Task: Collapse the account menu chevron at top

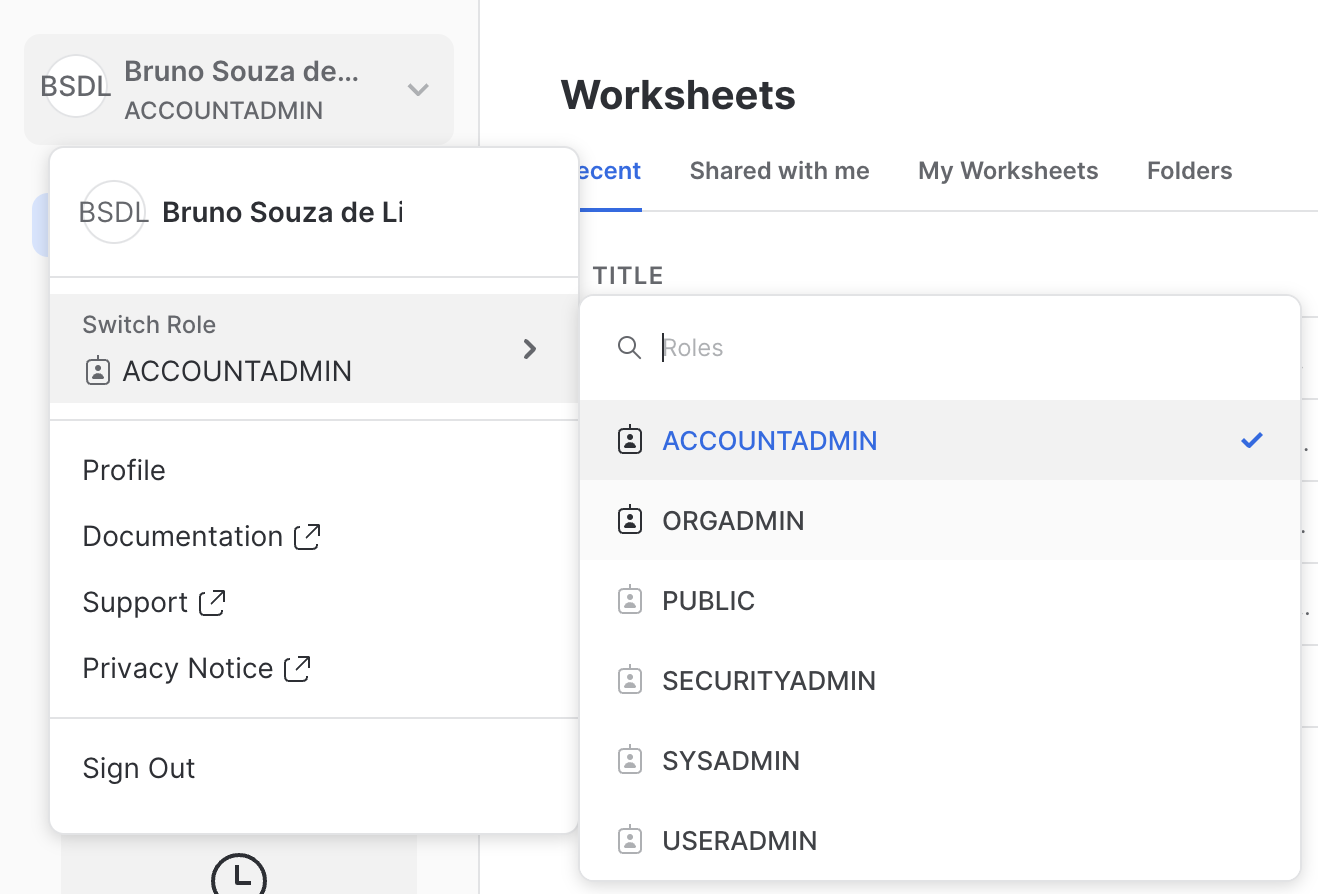Action: tap(418, 90)
